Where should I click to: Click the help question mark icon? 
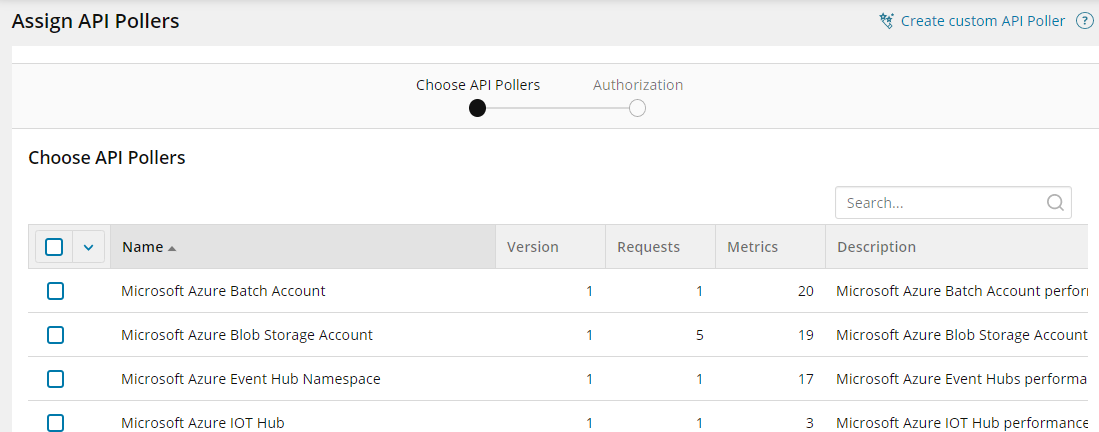point(1084,21)
